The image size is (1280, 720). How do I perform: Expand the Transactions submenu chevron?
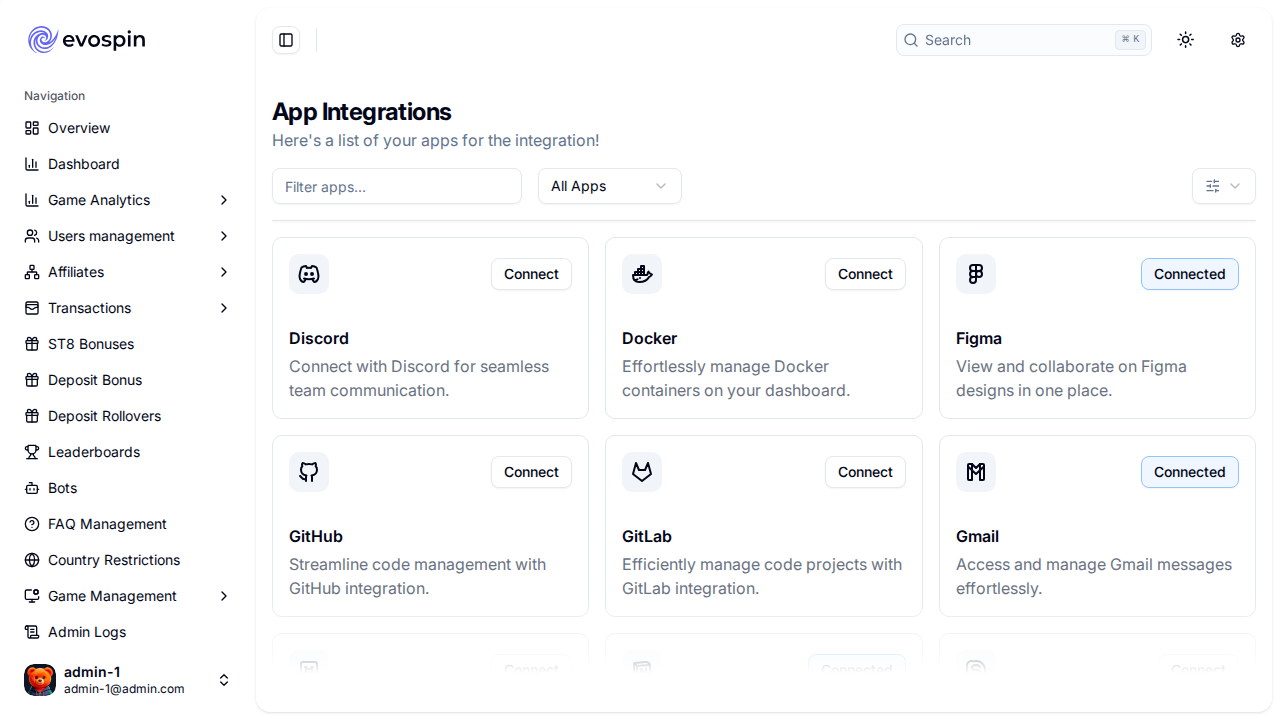(x=224, y=308)
